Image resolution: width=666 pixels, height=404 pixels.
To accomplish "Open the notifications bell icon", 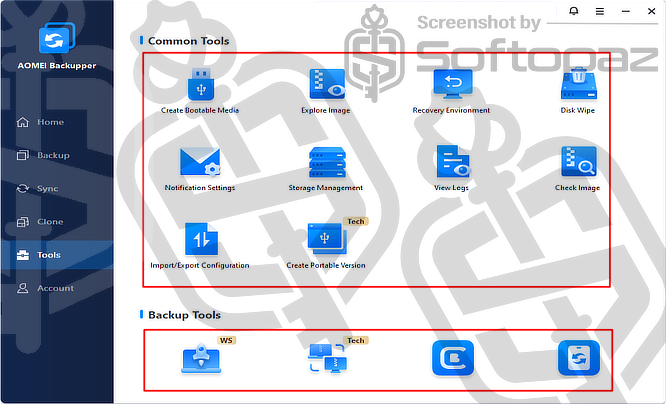I will 573,11.
